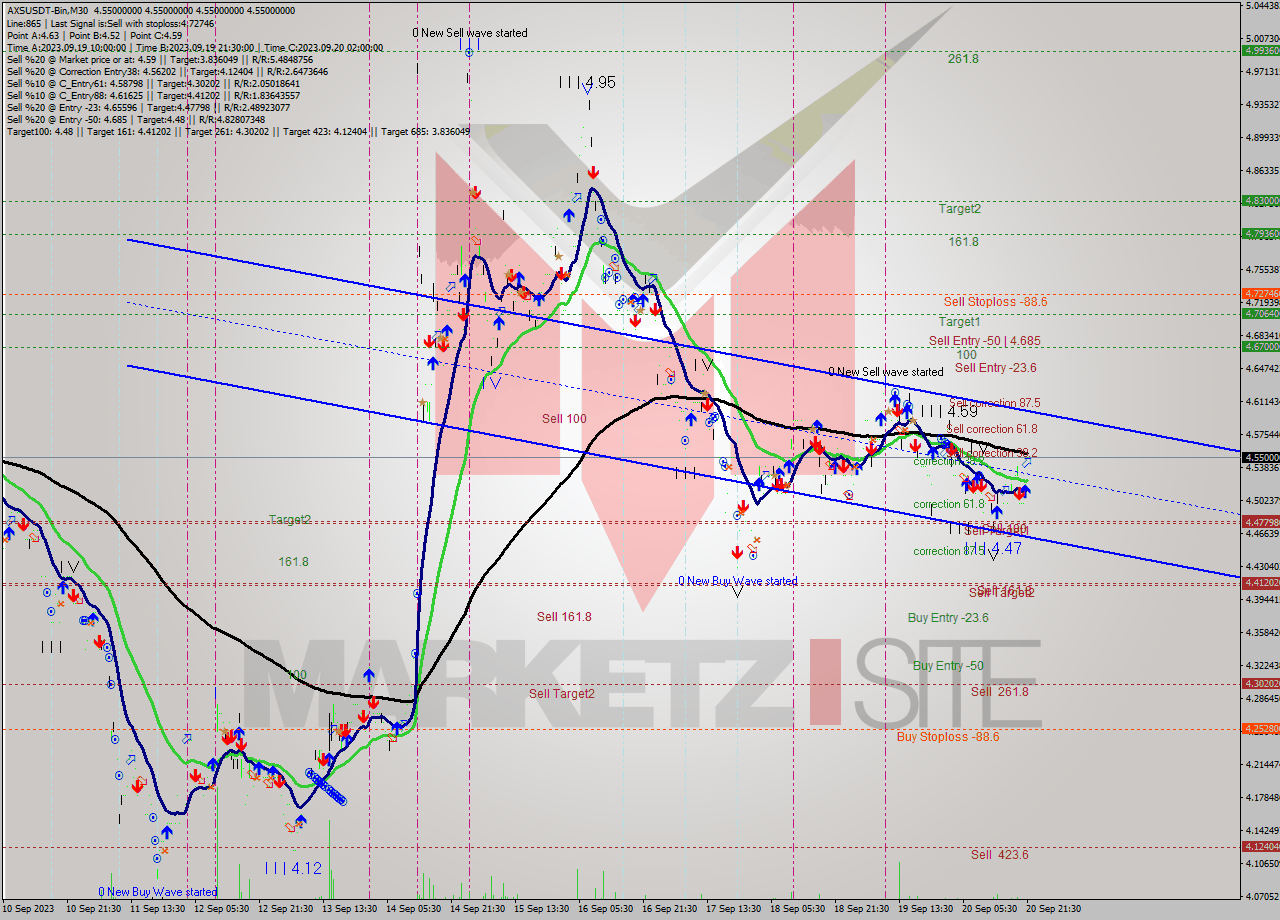
Task: Click the 4.83000 green price tag
Action: (1260, 201)
